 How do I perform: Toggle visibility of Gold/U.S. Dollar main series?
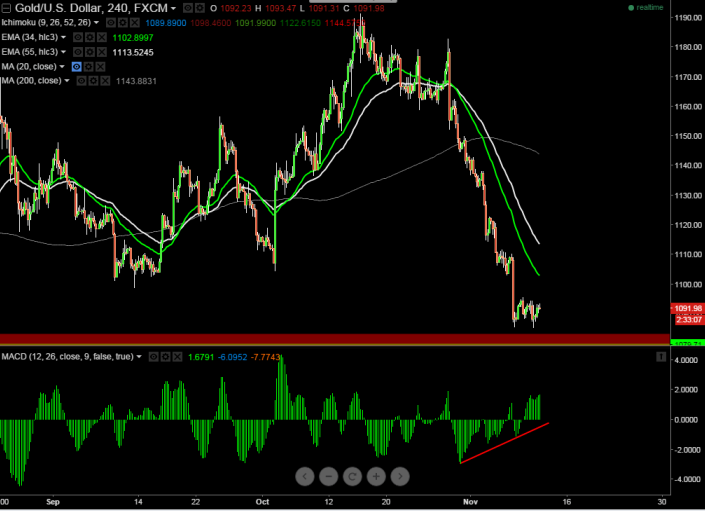188,8
